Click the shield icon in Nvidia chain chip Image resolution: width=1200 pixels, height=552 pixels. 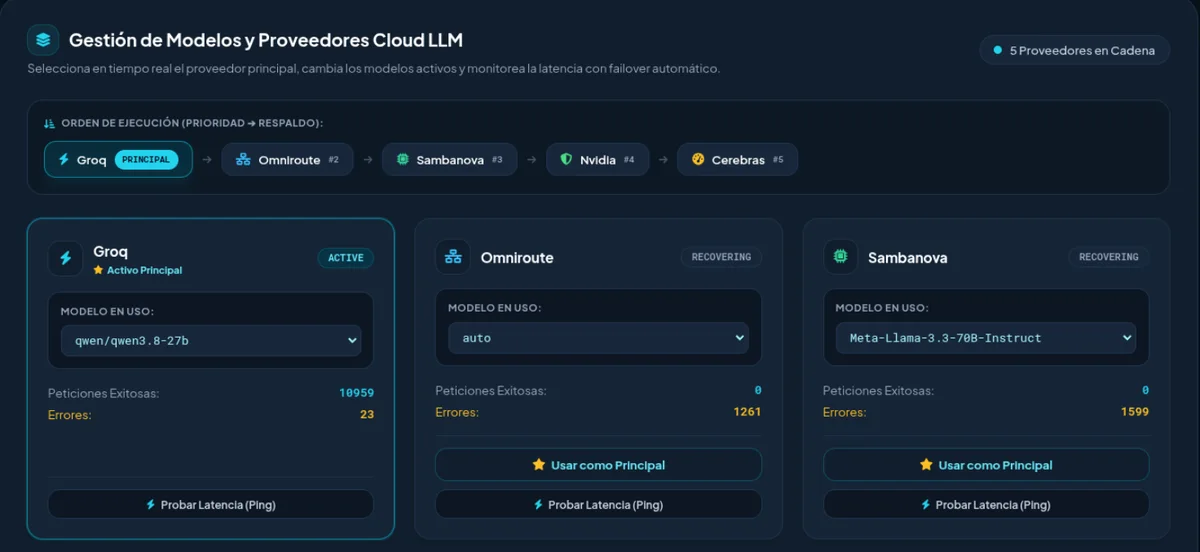566,160
